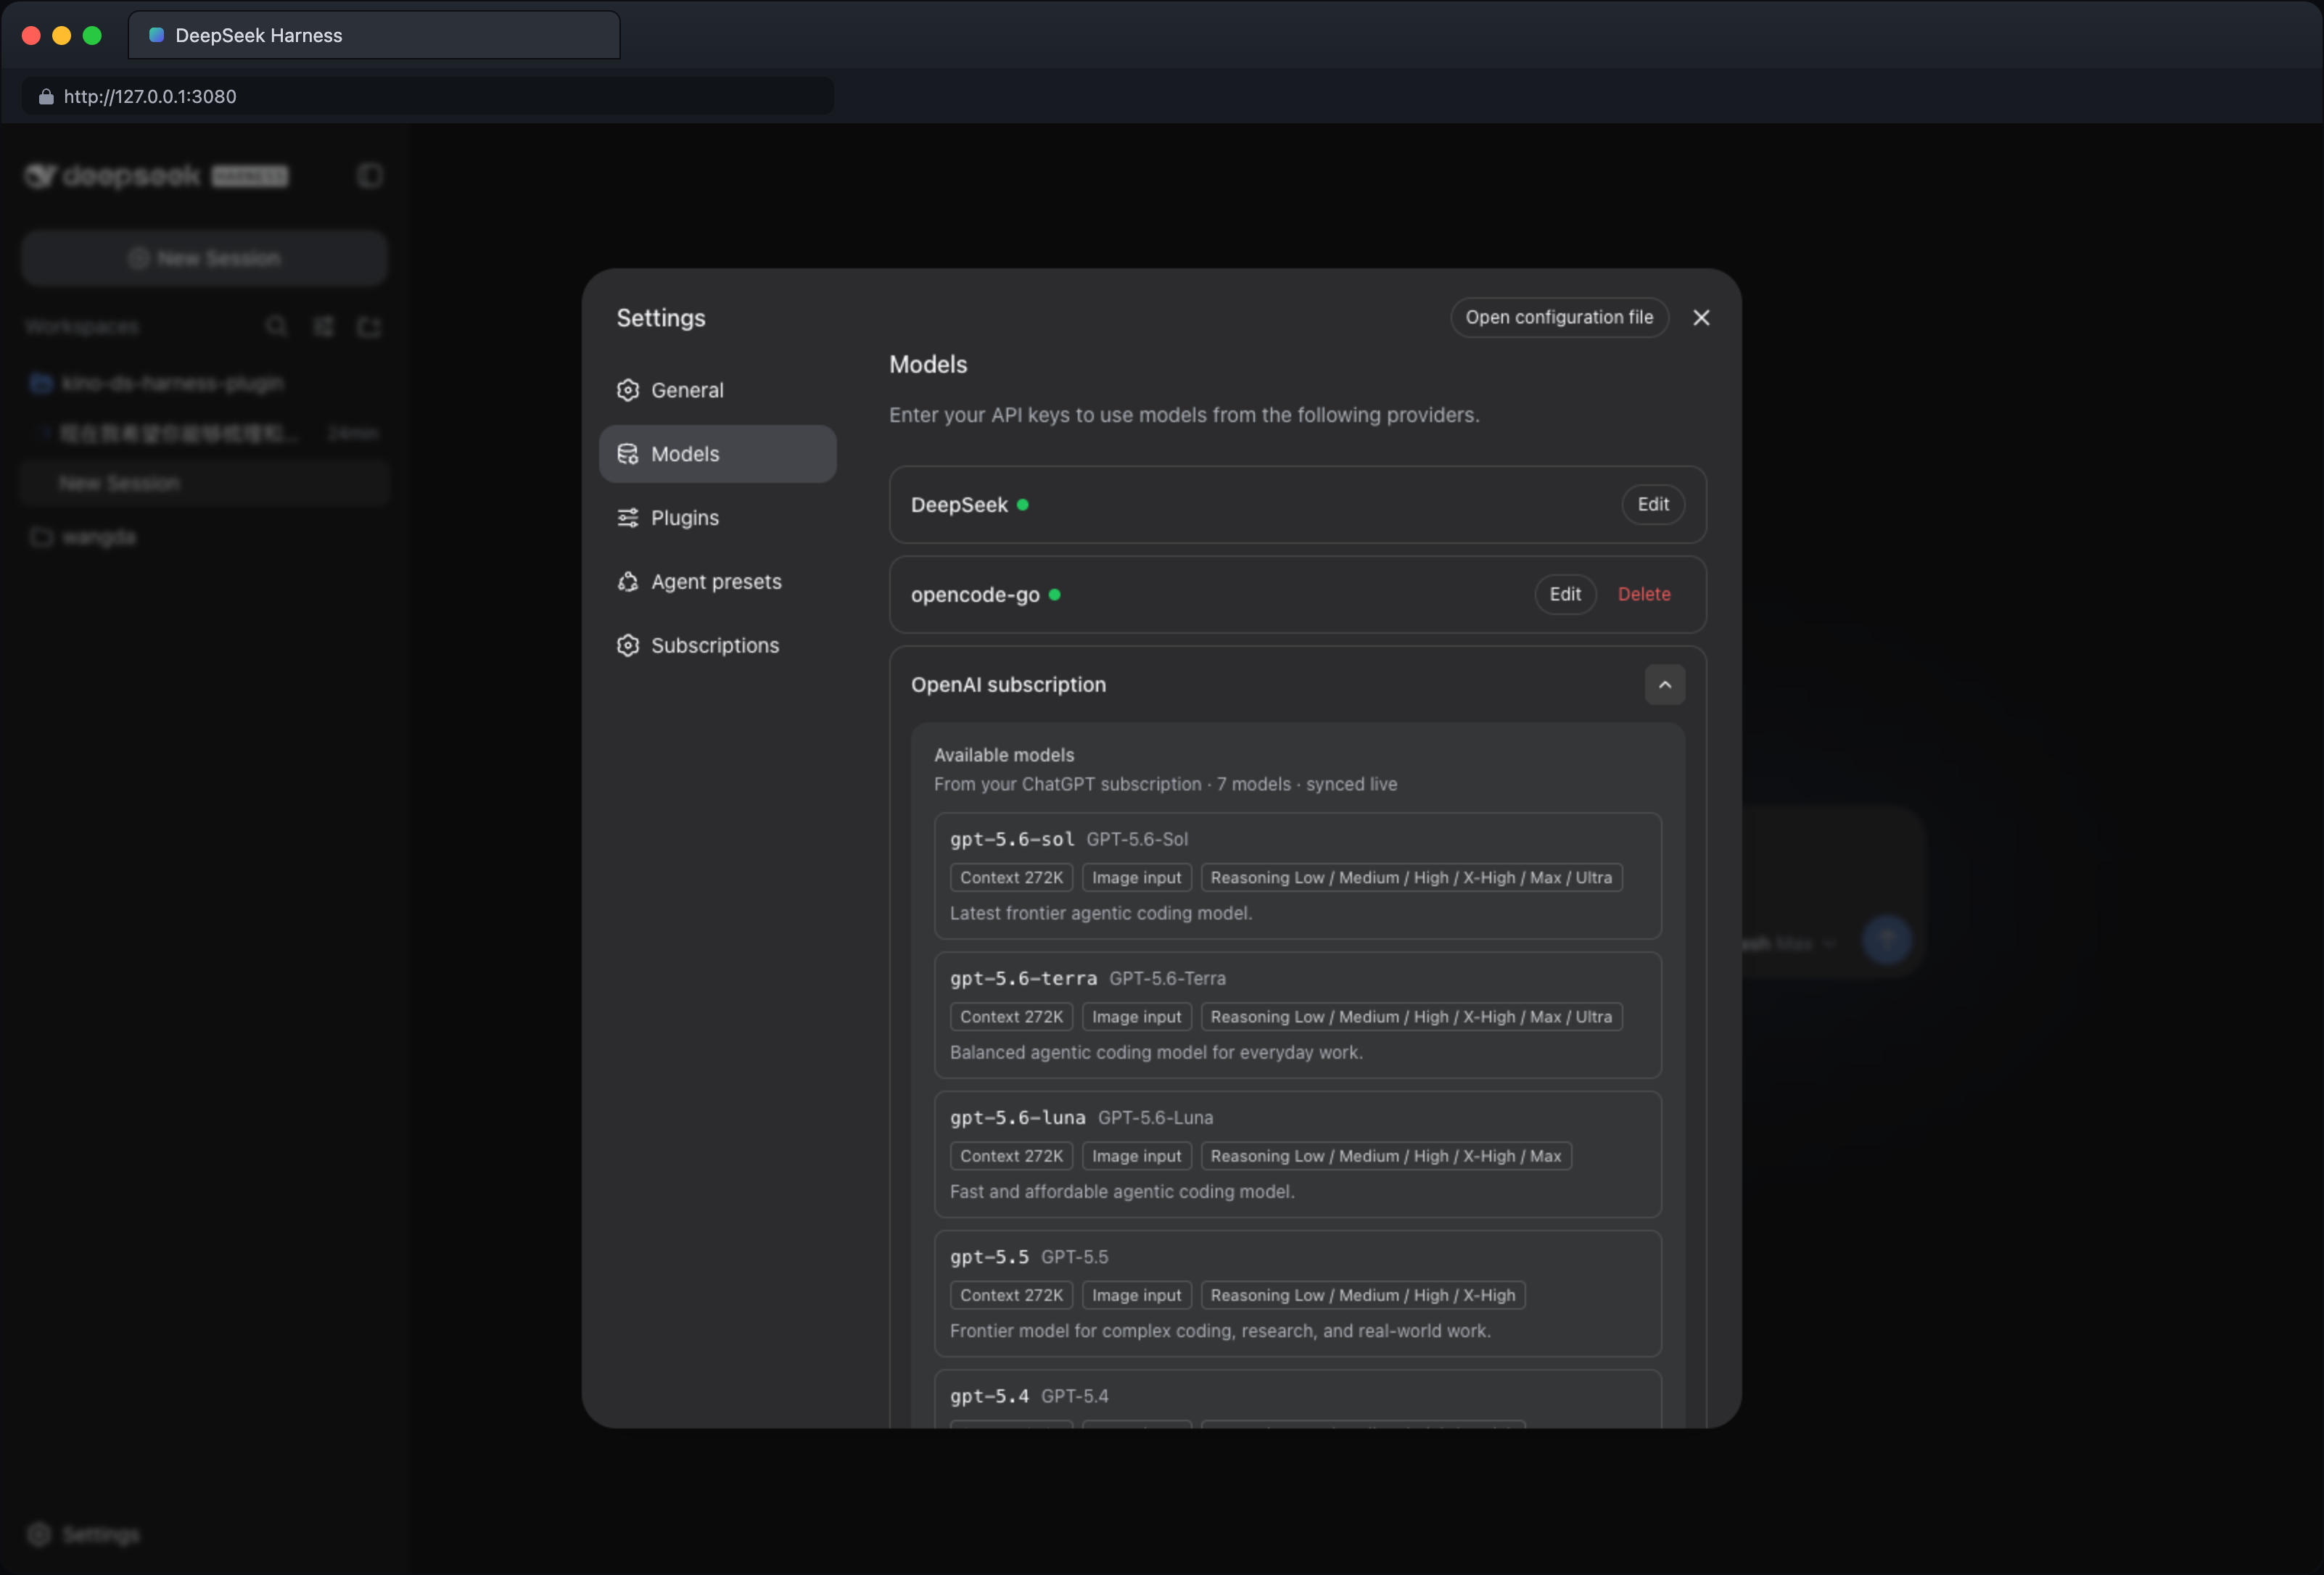Select the New Session row under the workspace
The image size is (2324, 1575).
pyautogui.click(x=205, y=484)
